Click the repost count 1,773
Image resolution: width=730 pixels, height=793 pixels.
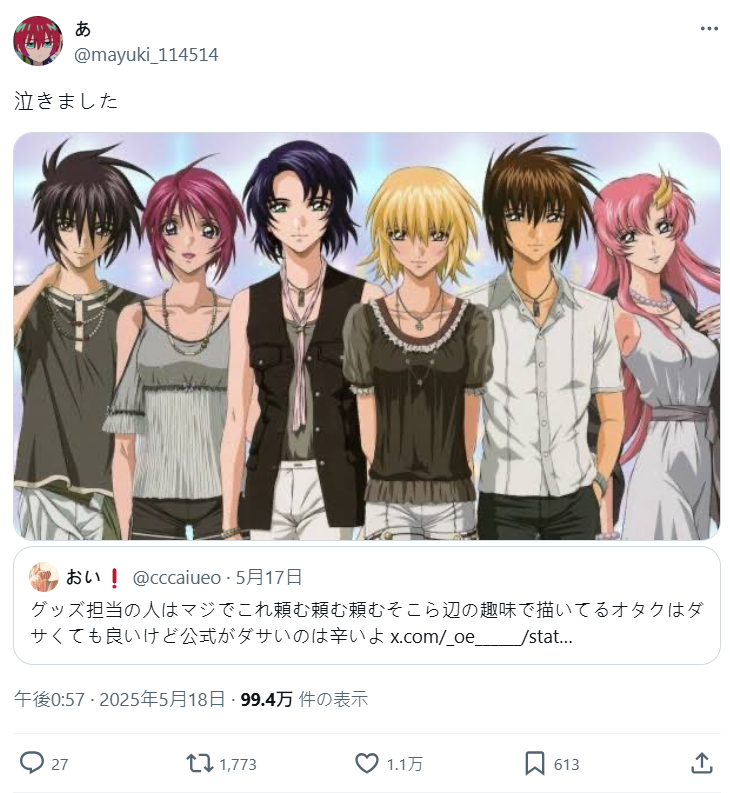point(238,764)
